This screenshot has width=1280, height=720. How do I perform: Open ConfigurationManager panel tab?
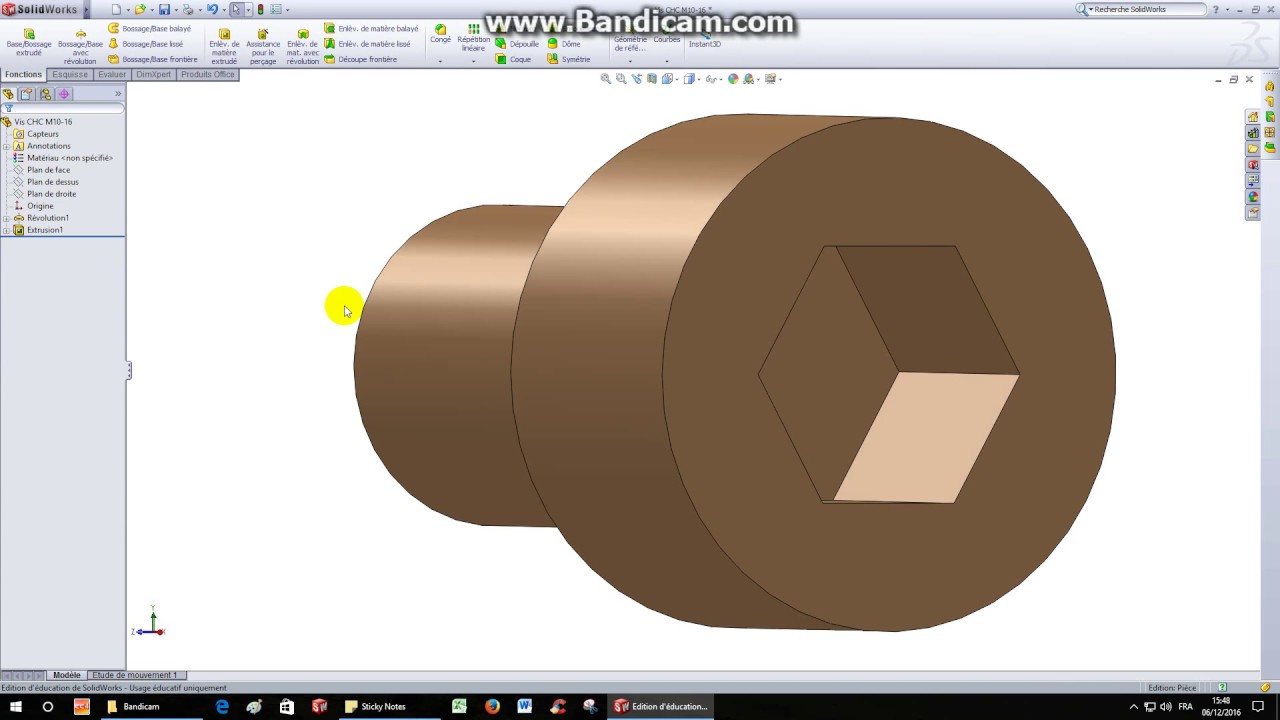click(46, 94)
